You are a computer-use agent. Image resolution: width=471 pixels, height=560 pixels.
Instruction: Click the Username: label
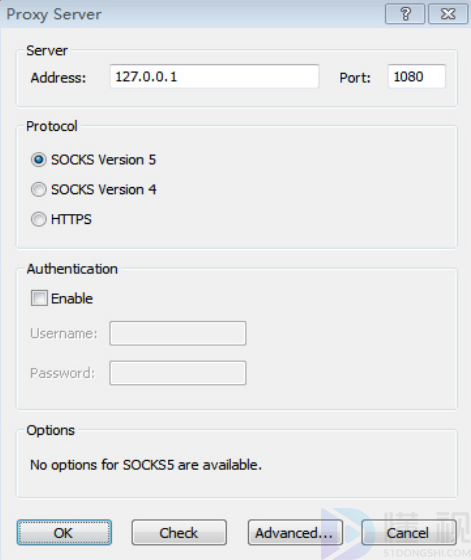64,333
